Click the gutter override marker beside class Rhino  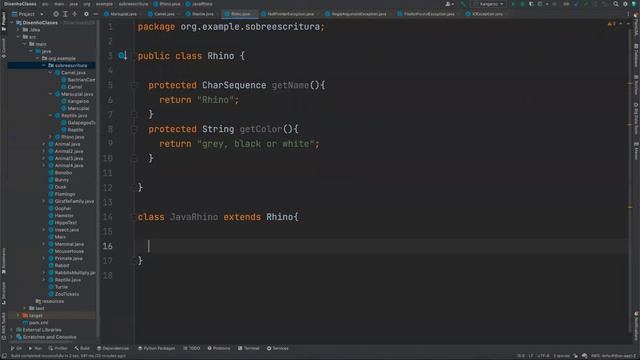(x=122, y=56)
